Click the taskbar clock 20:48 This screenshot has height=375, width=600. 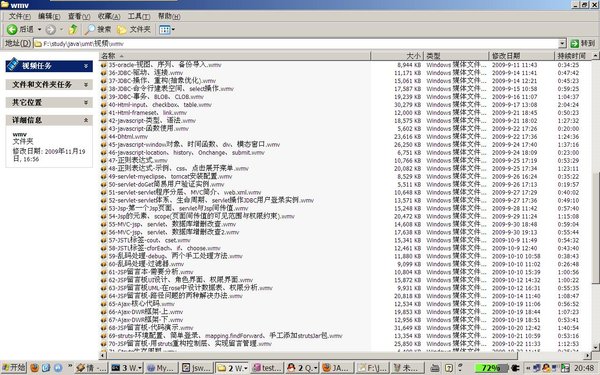click(584, 368)
